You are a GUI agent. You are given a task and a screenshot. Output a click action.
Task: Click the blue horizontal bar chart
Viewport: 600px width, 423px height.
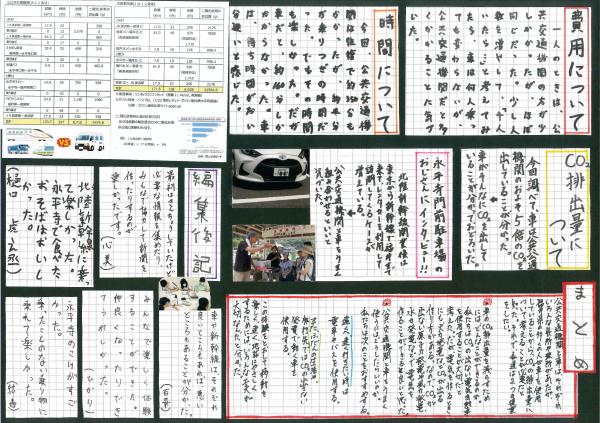tap(202, 131)
